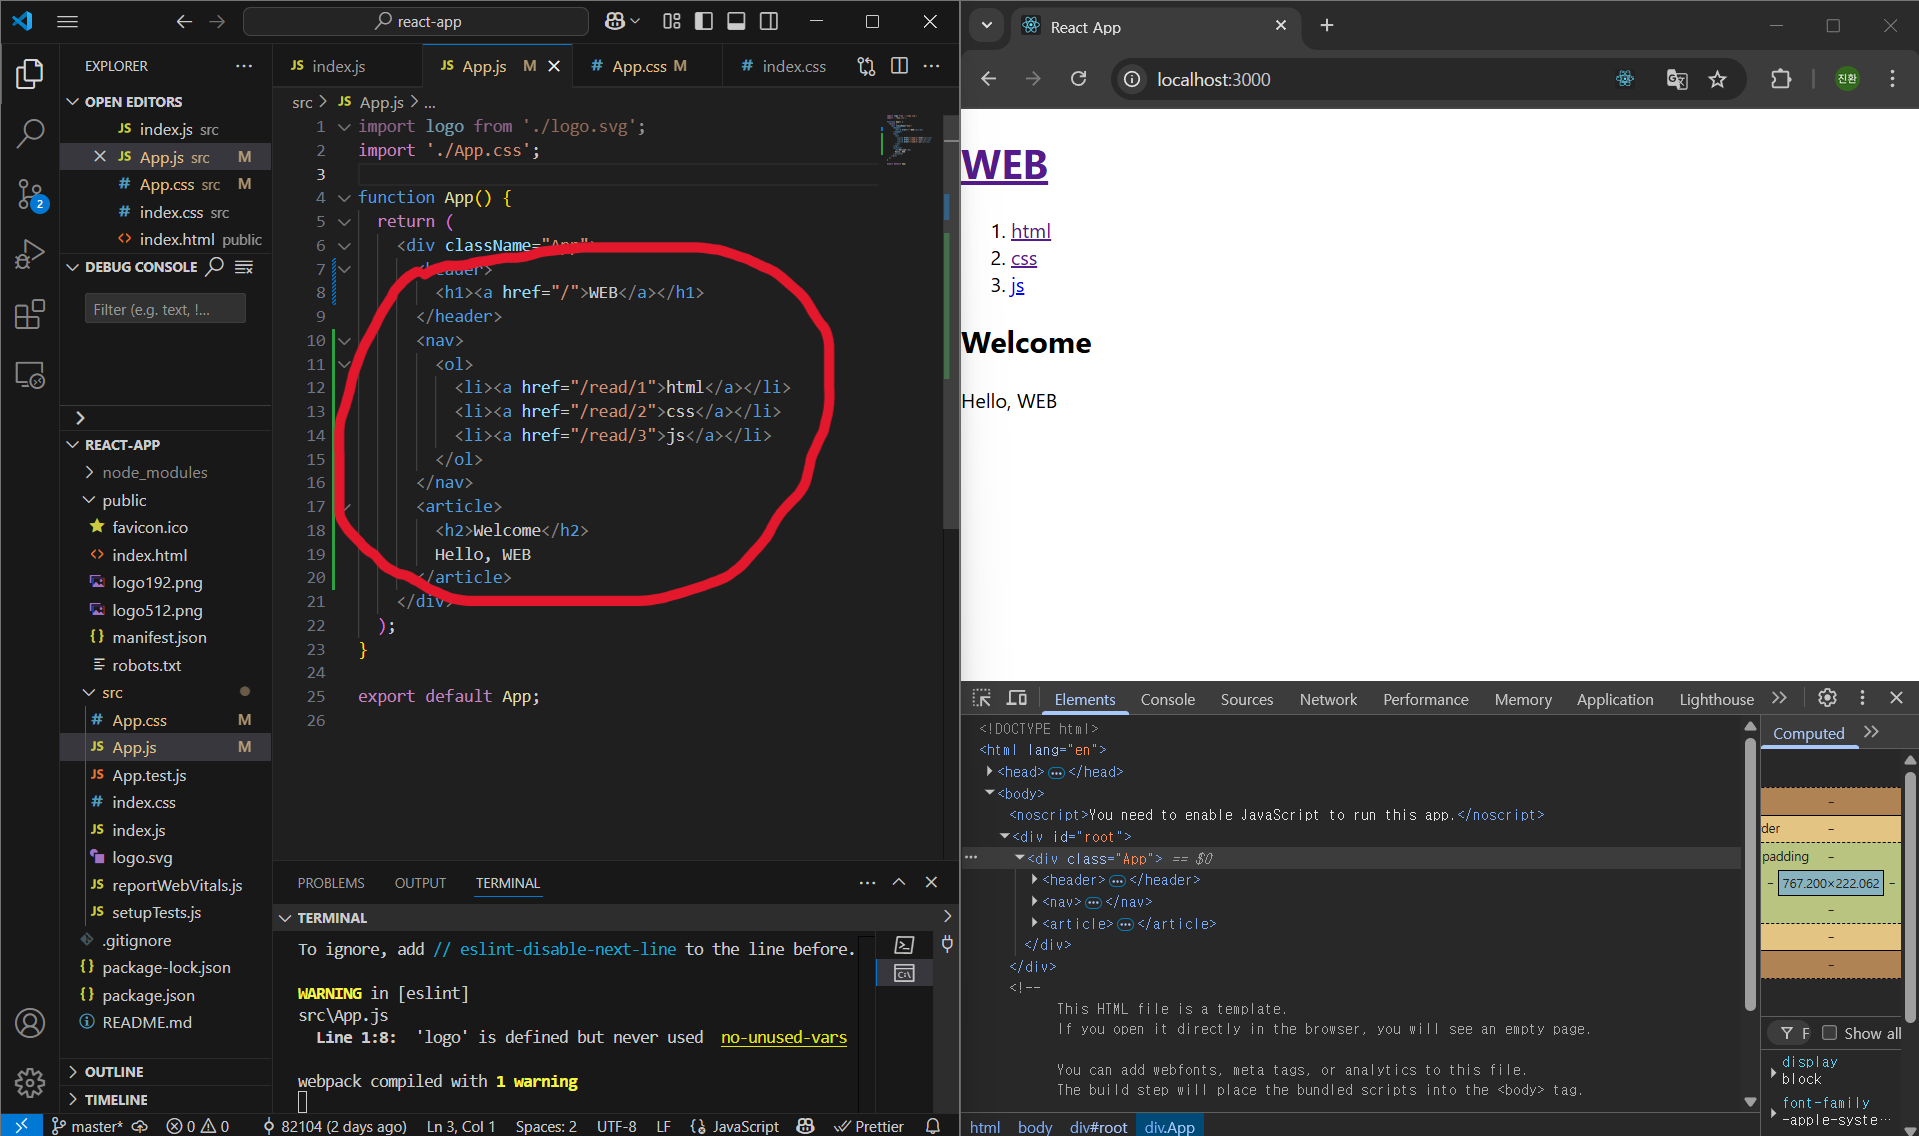Open Source Control view with 2 changes

(x=30, y=194)
